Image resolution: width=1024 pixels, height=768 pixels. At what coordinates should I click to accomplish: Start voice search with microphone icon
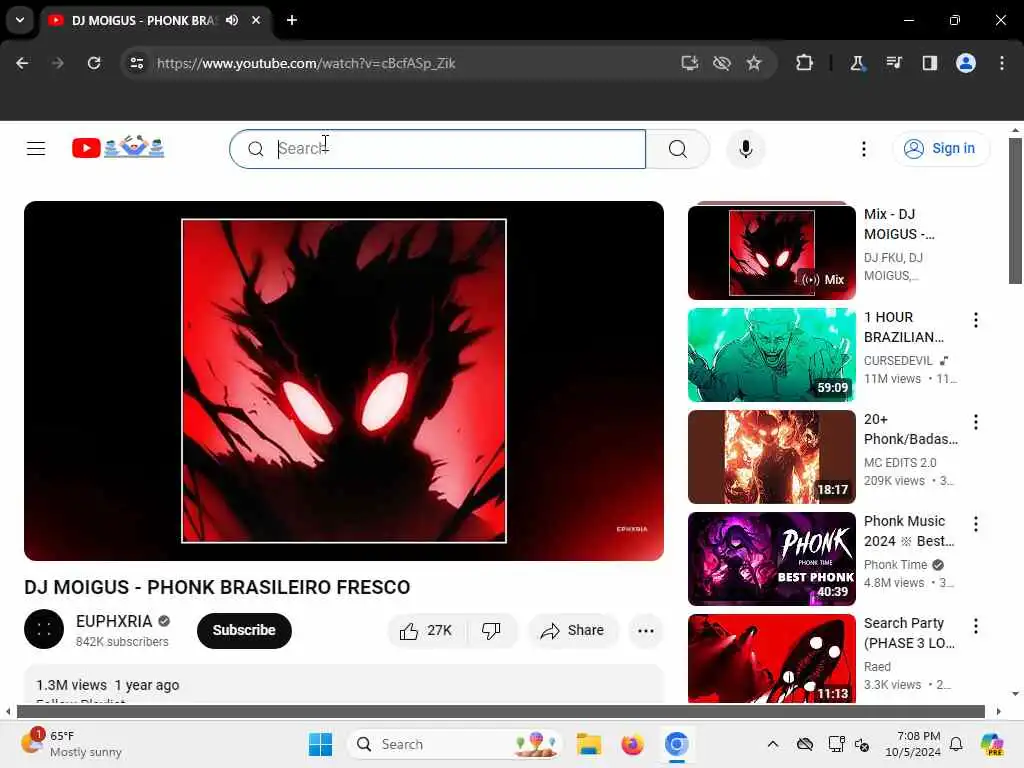click(x=745, y=149)
